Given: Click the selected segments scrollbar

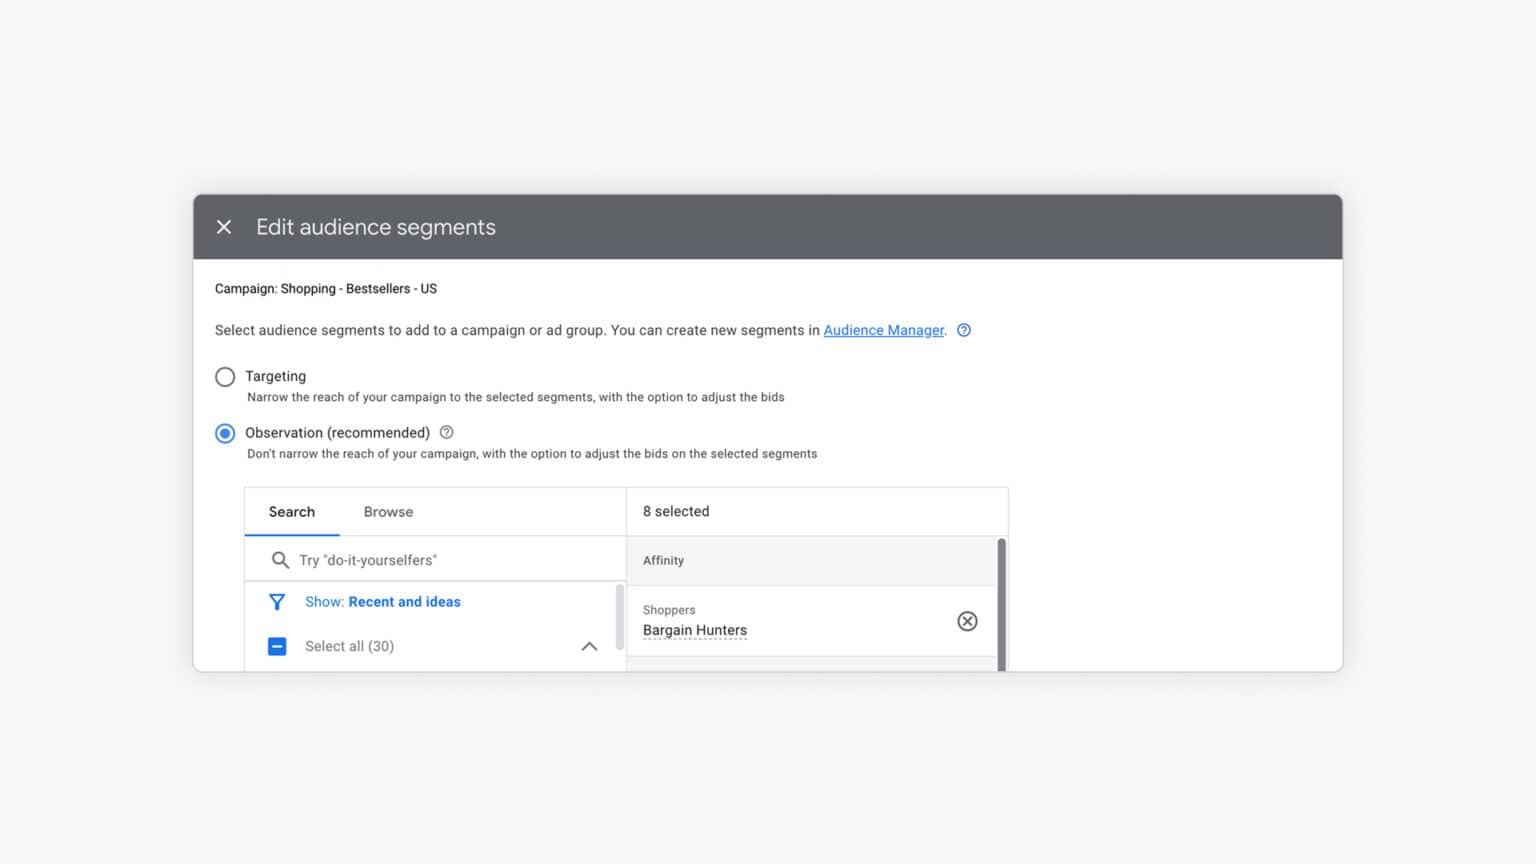Looking at the screenshot, I should (x=1001, y=600).
